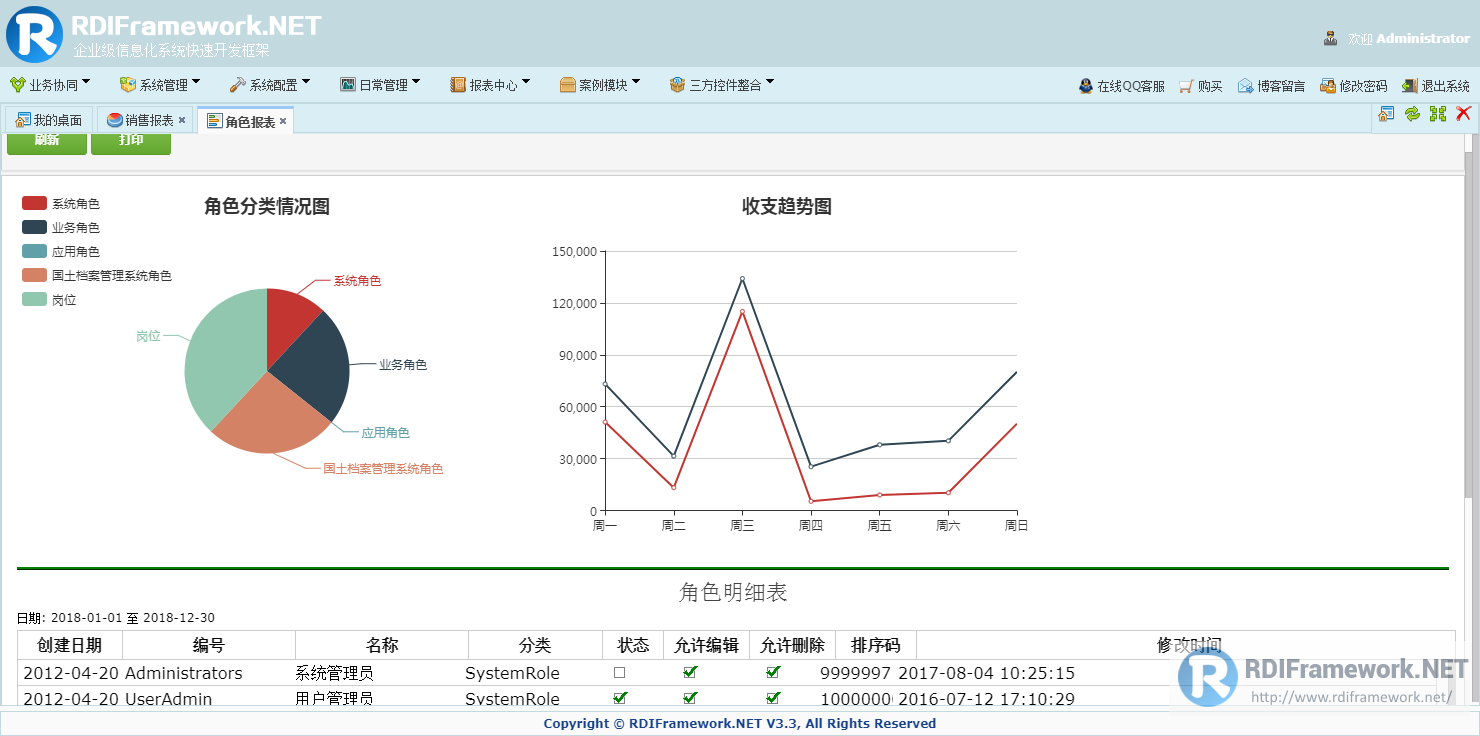The image size is (1480, 736).
Task: Open 在线QQ客服 via the penguin icon
Action: click(x=1086, y=86)
